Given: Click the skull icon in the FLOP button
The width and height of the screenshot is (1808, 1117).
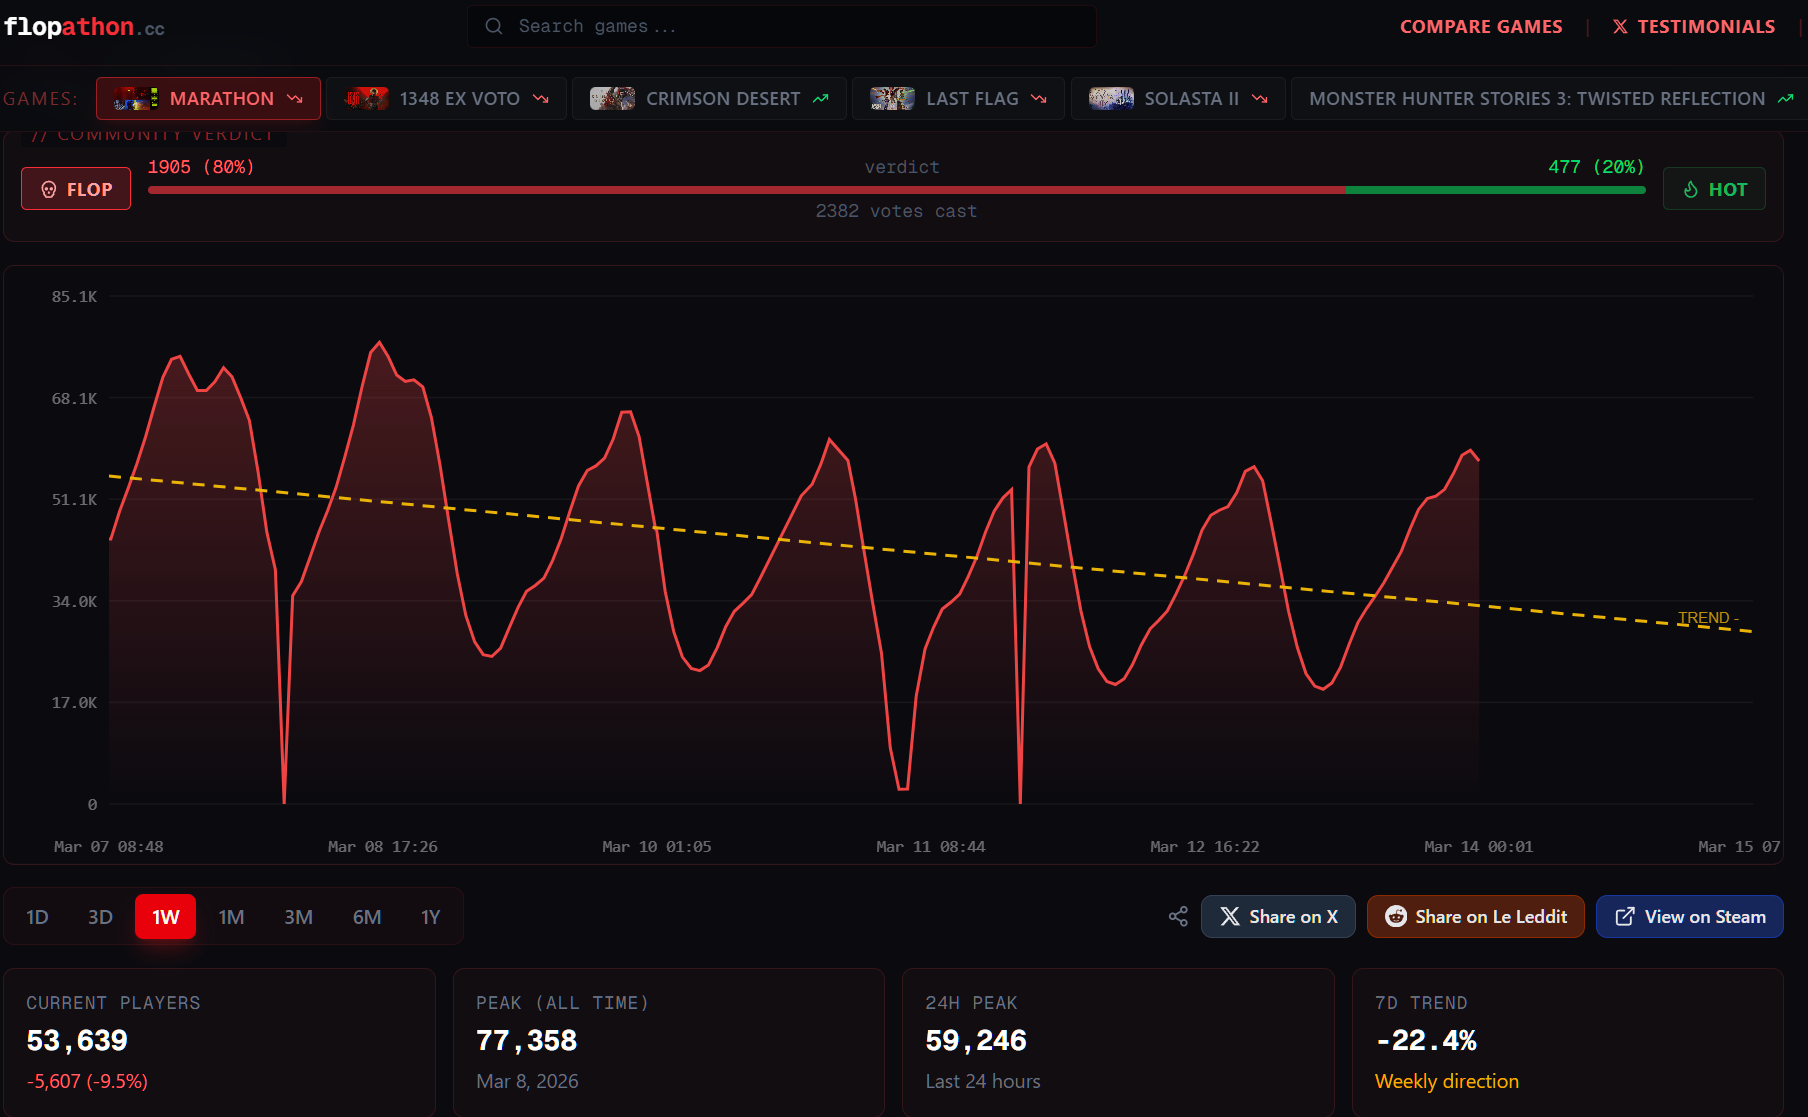Looking at the screenshot, I should click(x=49, y=190).
